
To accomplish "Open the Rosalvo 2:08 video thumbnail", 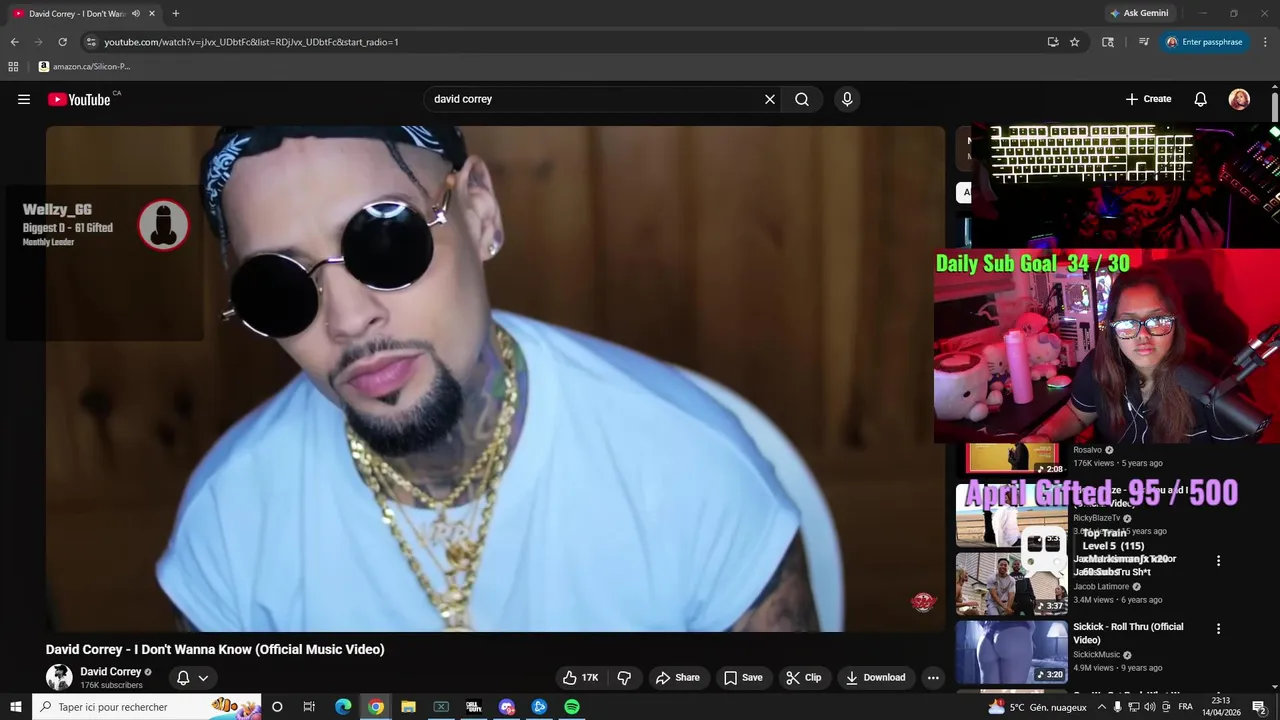I will coord(1011,459).
